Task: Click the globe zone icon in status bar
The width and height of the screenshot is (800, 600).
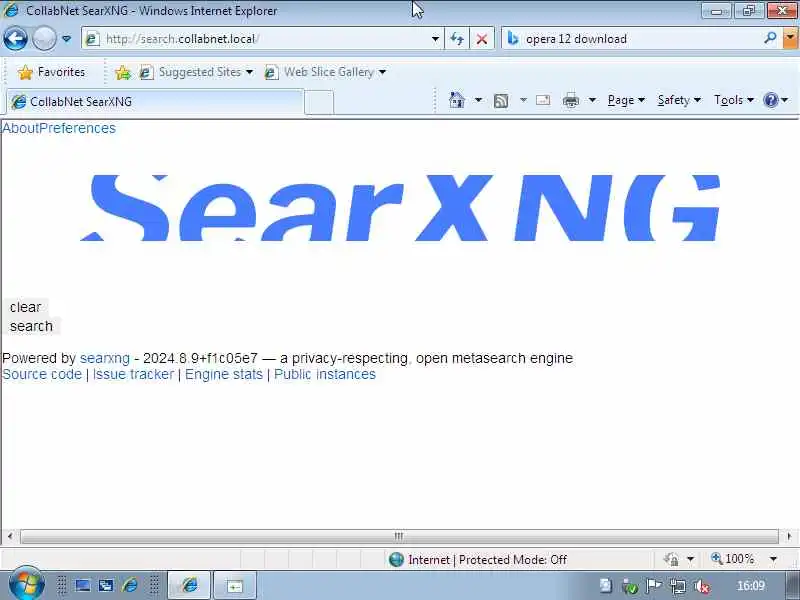Action: click(x=396, y=560)
